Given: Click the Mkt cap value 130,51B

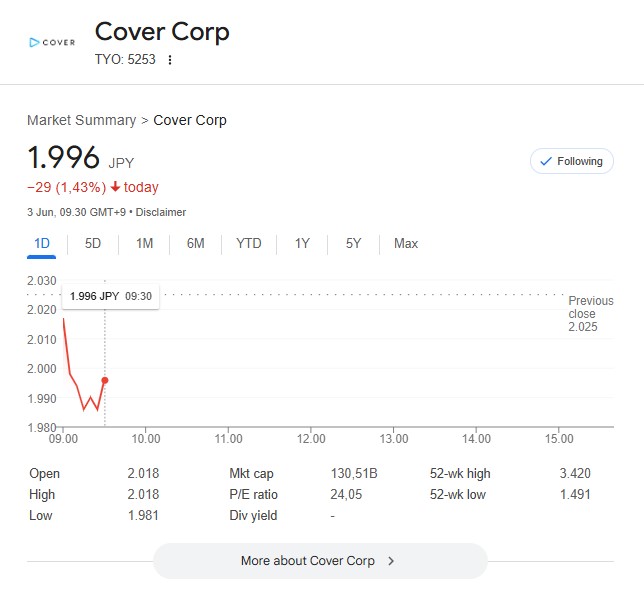Looking at the screenshot, I should 354,473.
